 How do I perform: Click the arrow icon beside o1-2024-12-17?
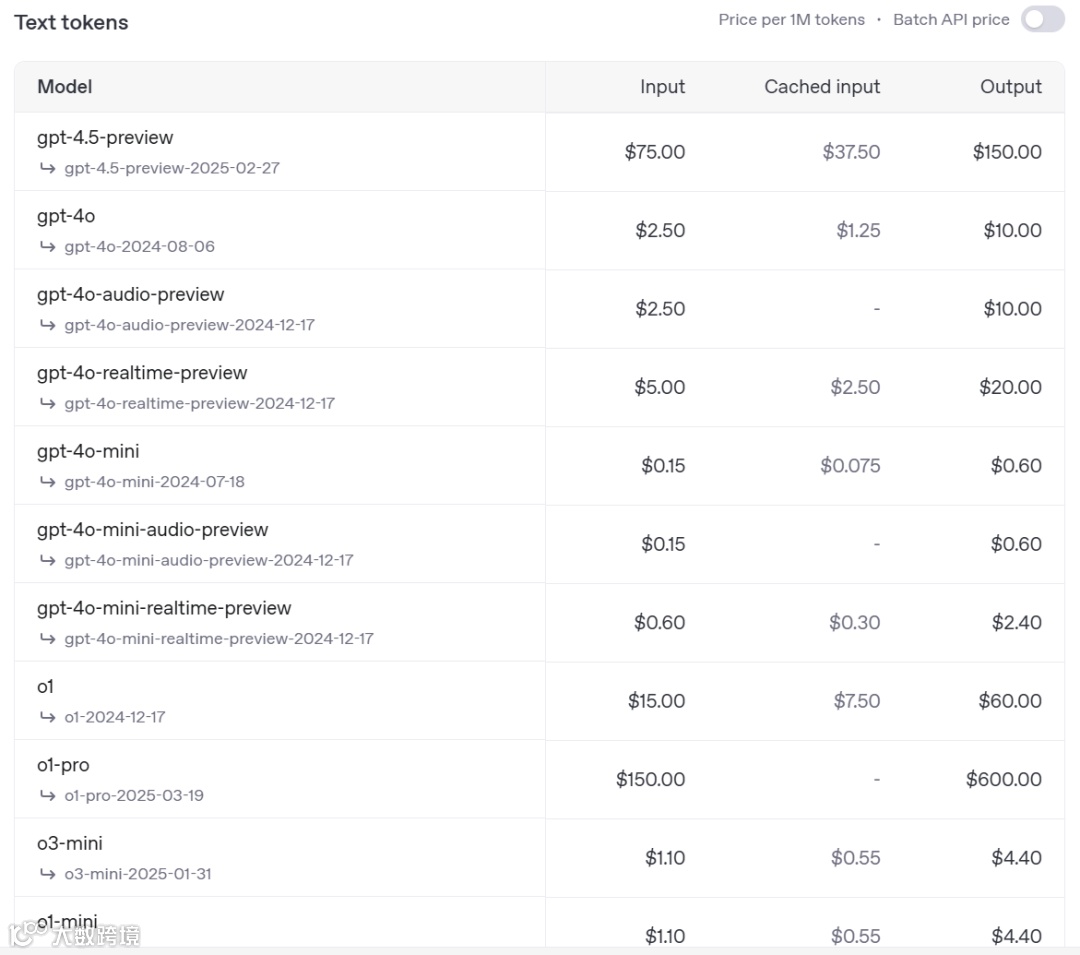(x=47, y=717)
